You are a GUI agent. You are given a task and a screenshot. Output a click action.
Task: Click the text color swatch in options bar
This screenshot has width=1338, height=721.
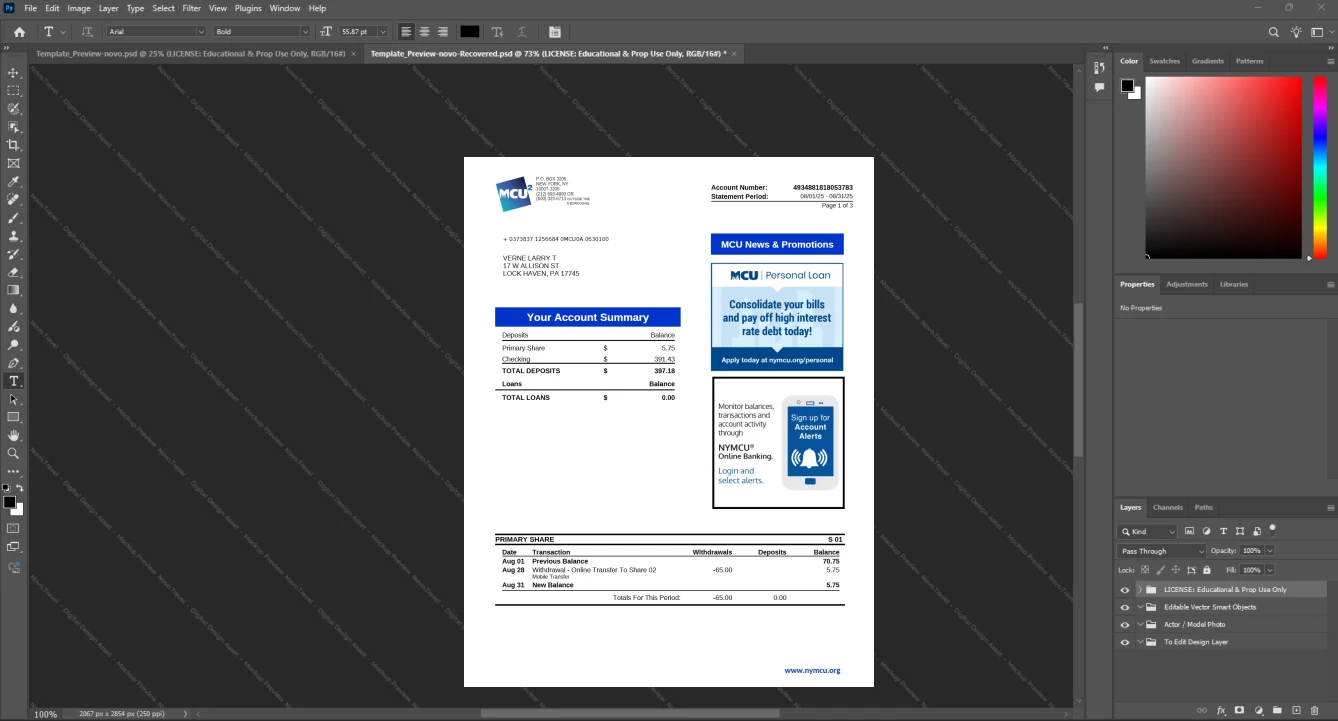[x=469, y=32]
